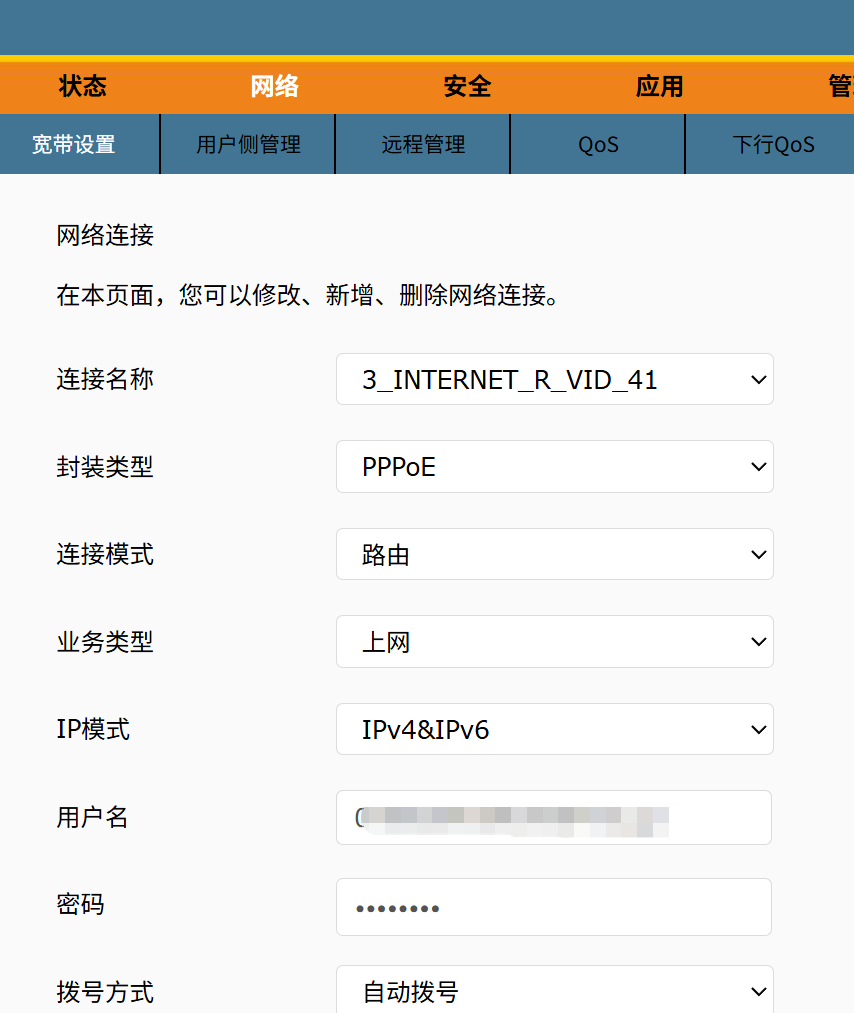Open the 远程管理 tab
The width and height of the screenshot is (854, 1013).
pyautogui.click(x=423, y=144)
